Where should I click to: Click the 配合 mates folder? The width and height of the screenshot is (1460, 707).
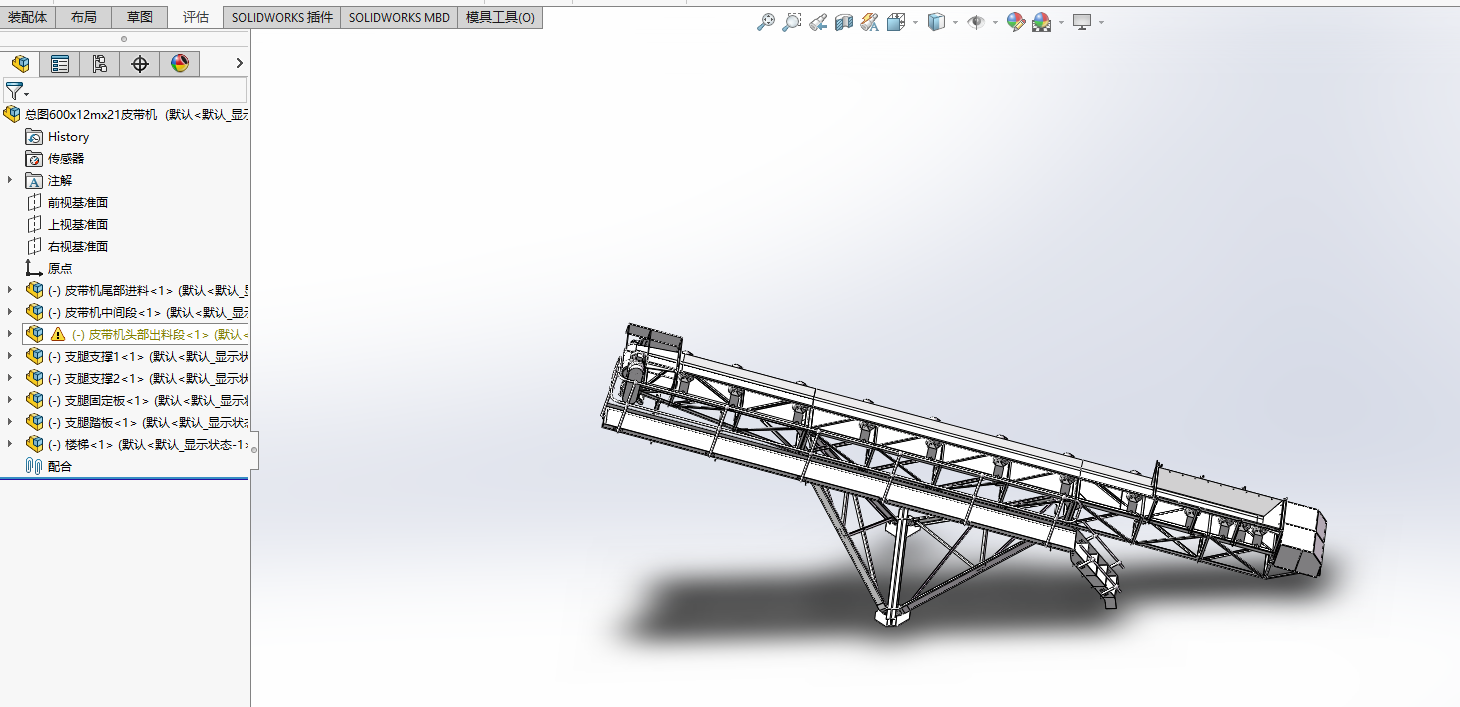pos(59,466)
